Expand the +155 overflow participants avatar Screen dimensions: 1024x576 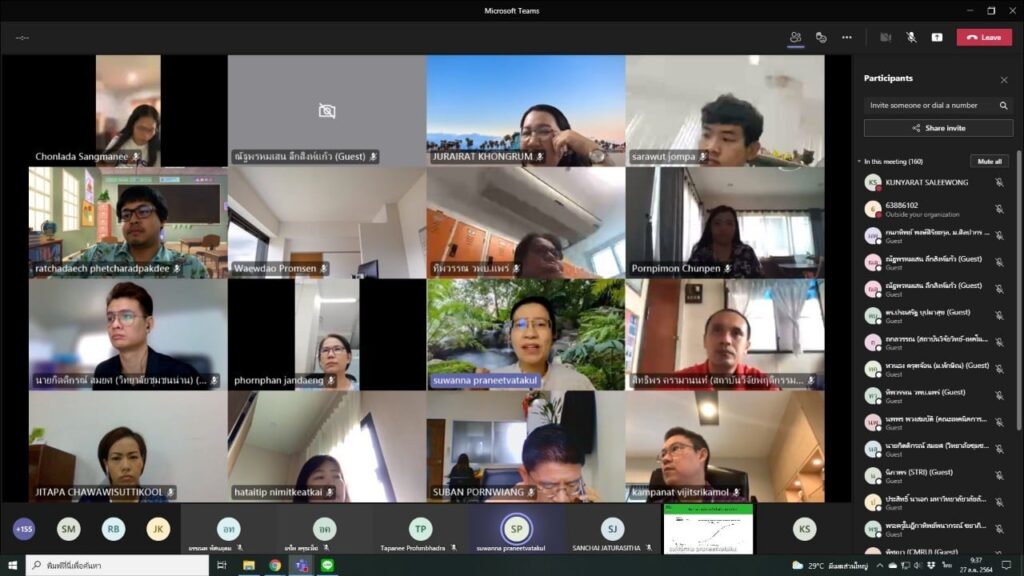point(23,529)
